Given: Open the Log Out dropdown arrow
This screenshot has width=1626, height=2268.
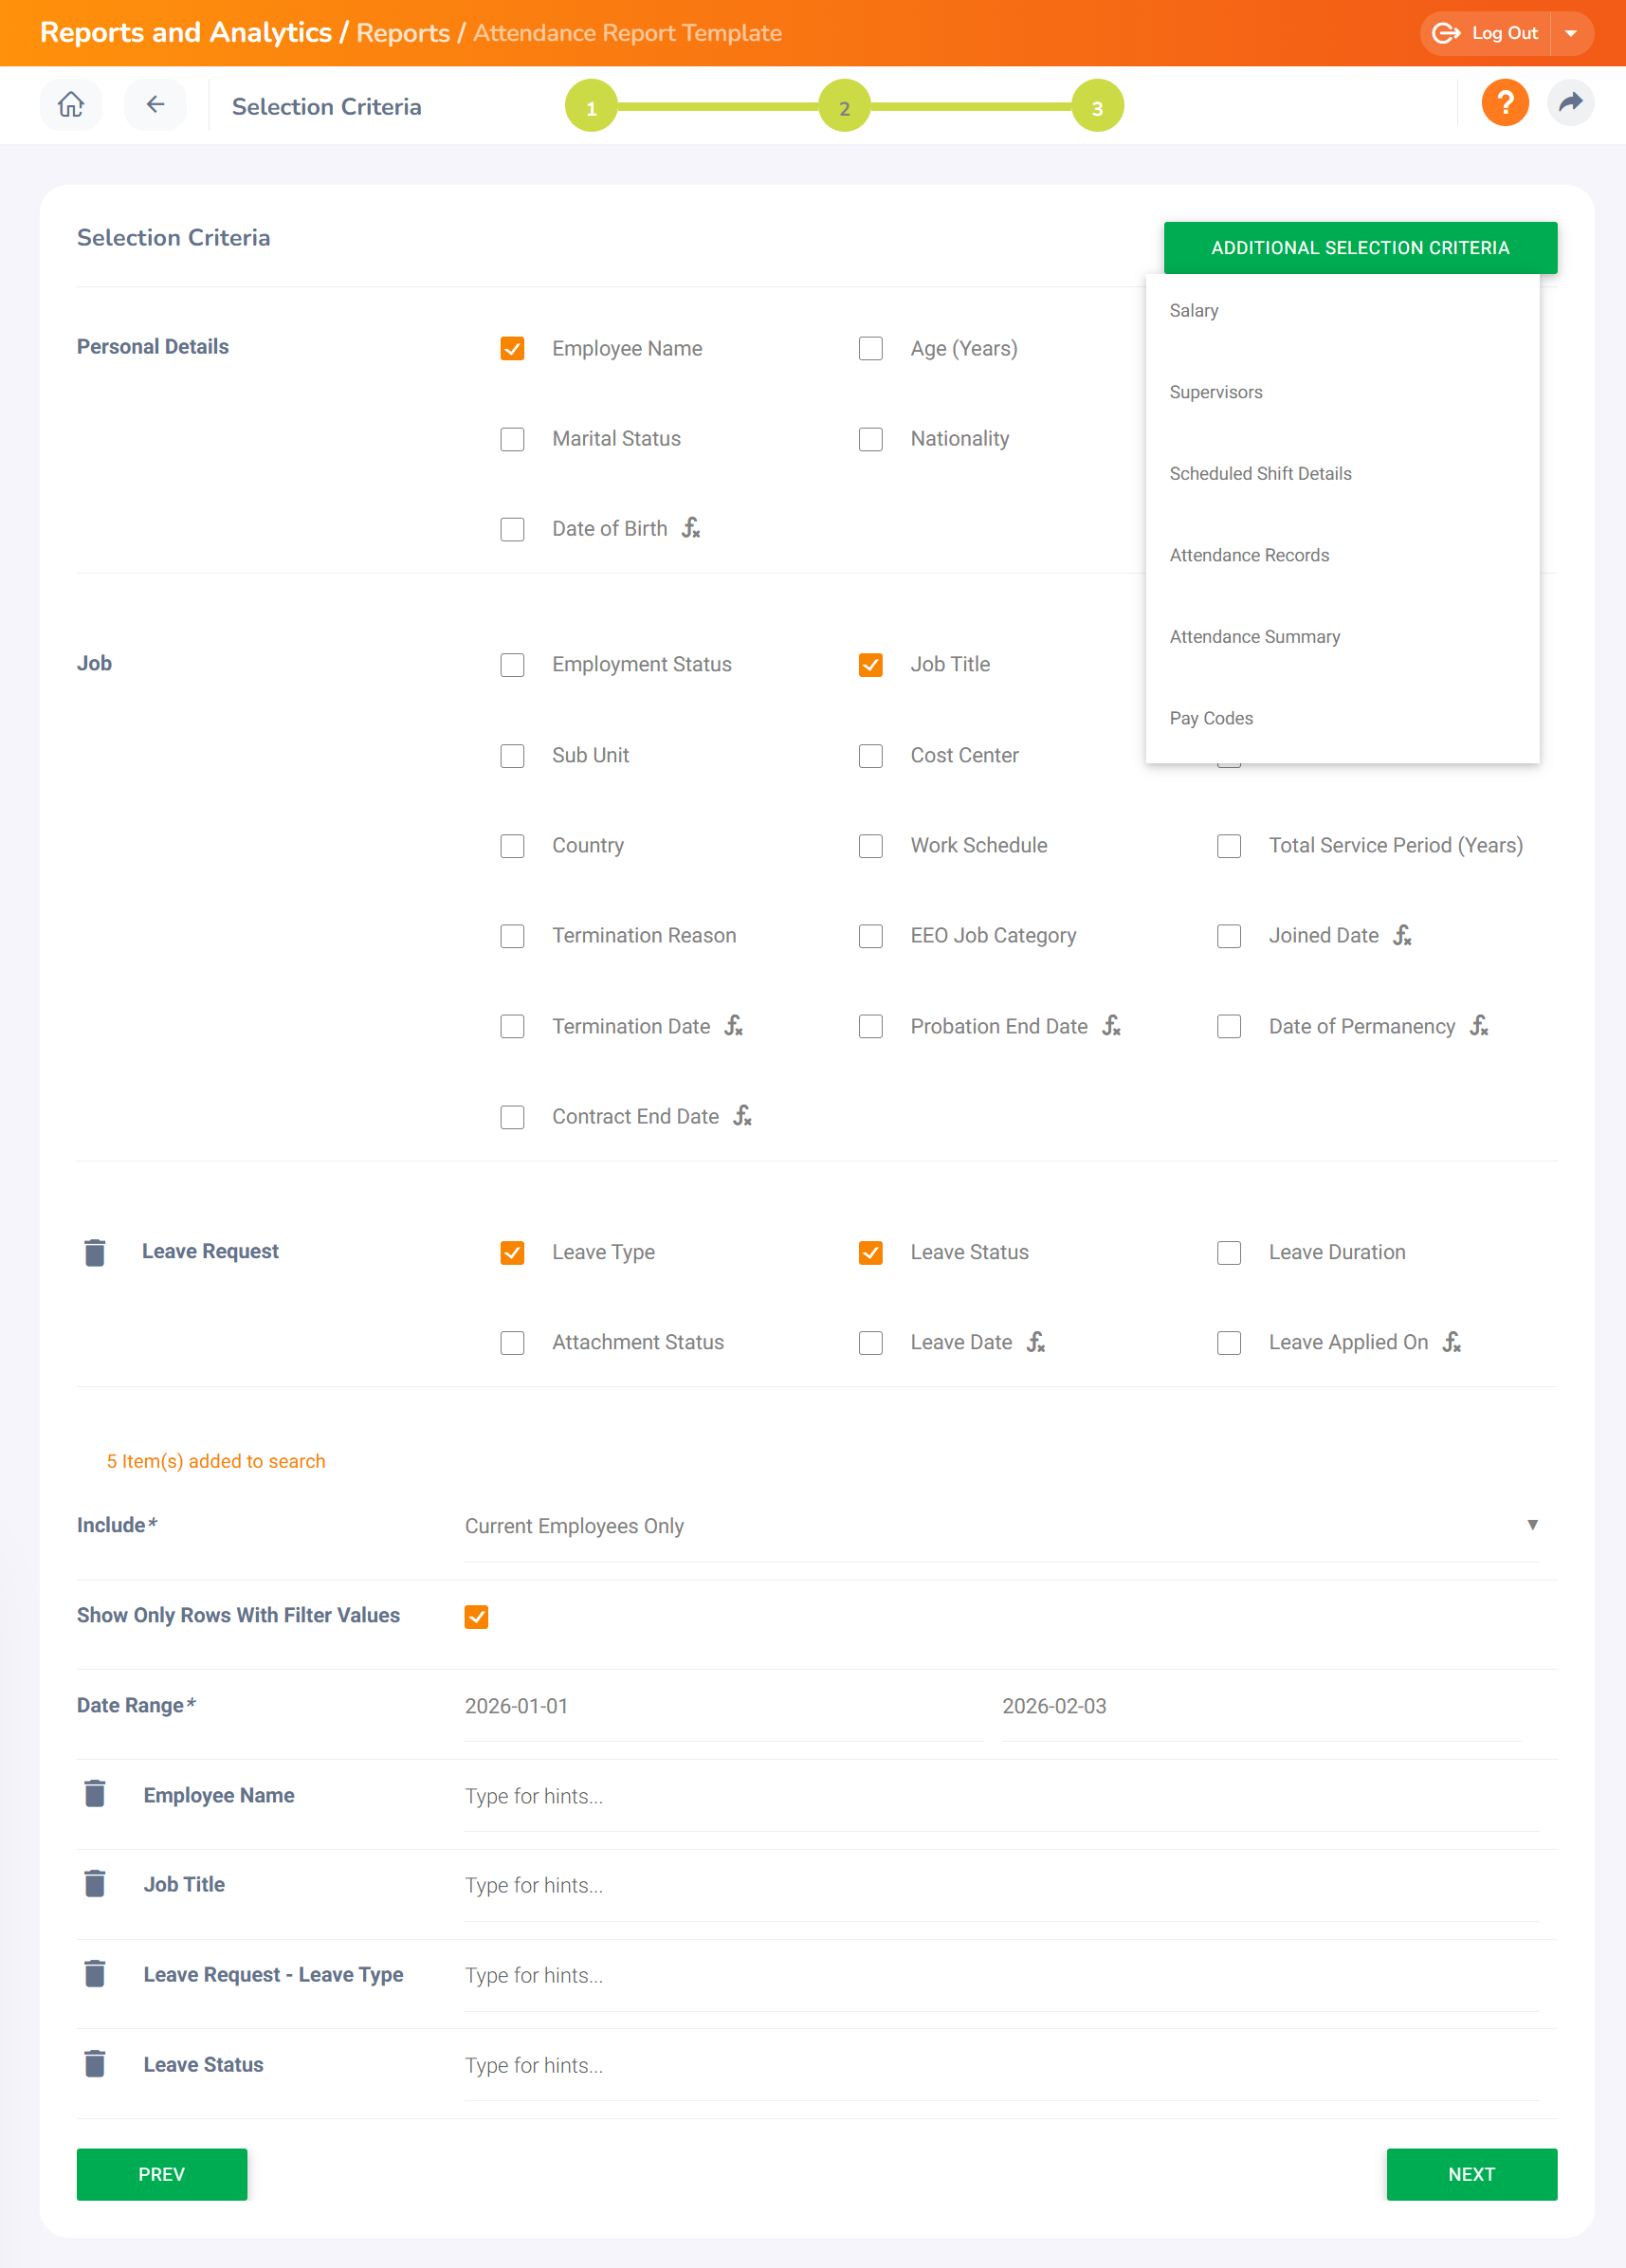Looking at the screenshot, I should click(1570, 33).
